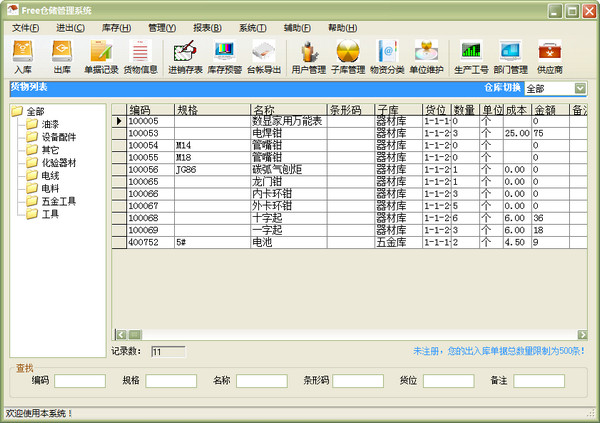600x423 pixels.
Task: Click the M18 specification cell
Action: pos(212,158)
